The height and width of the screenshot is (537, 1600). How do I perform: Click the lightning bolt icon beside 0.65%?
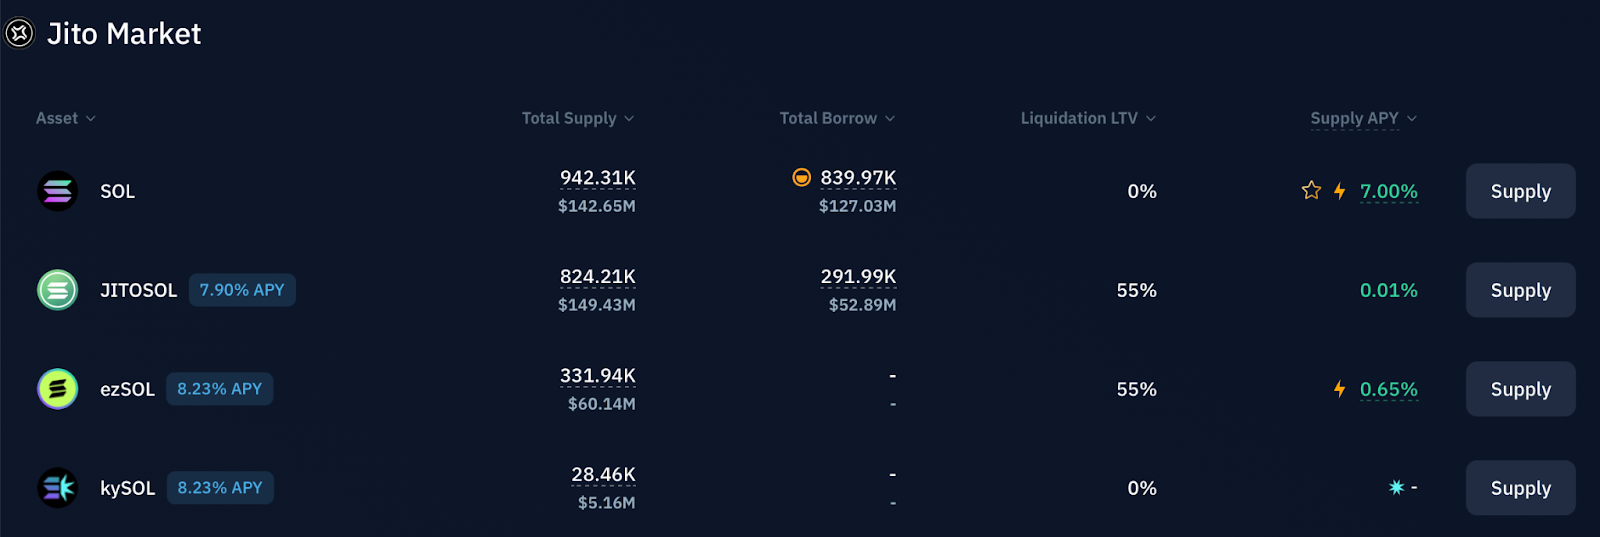tap(1339, 389)
